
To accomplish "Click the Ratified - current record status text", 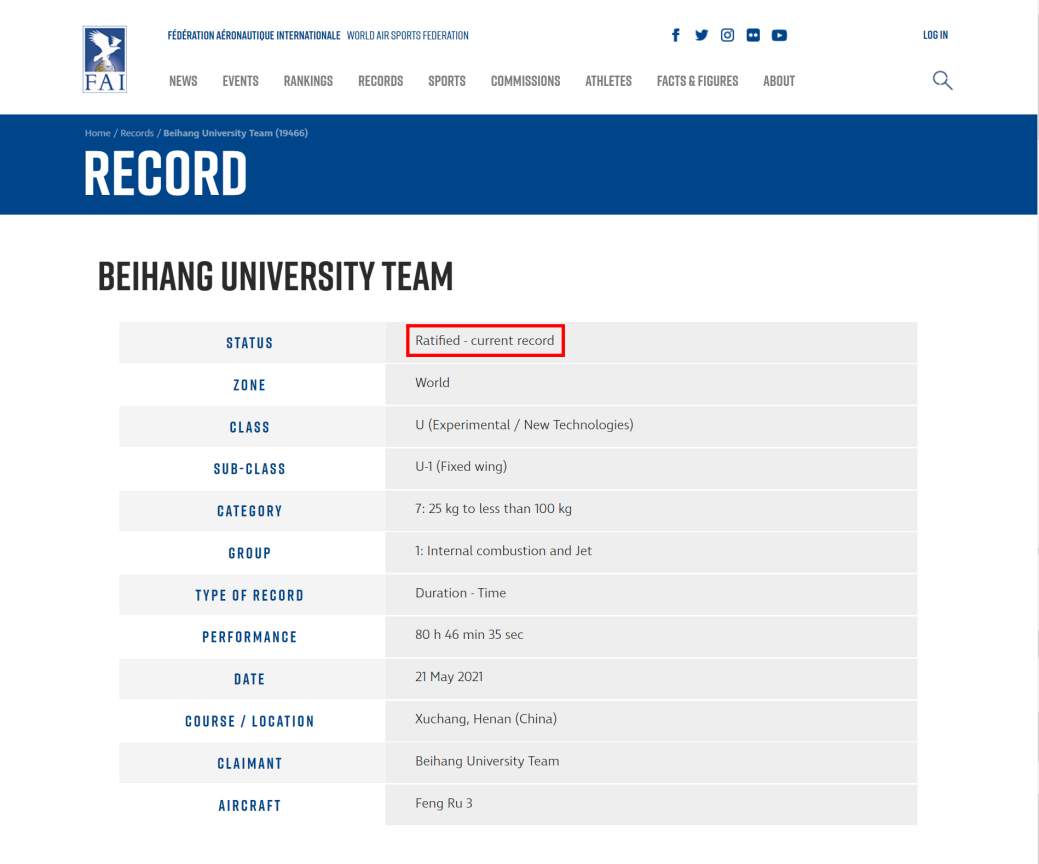I will 484,341.
